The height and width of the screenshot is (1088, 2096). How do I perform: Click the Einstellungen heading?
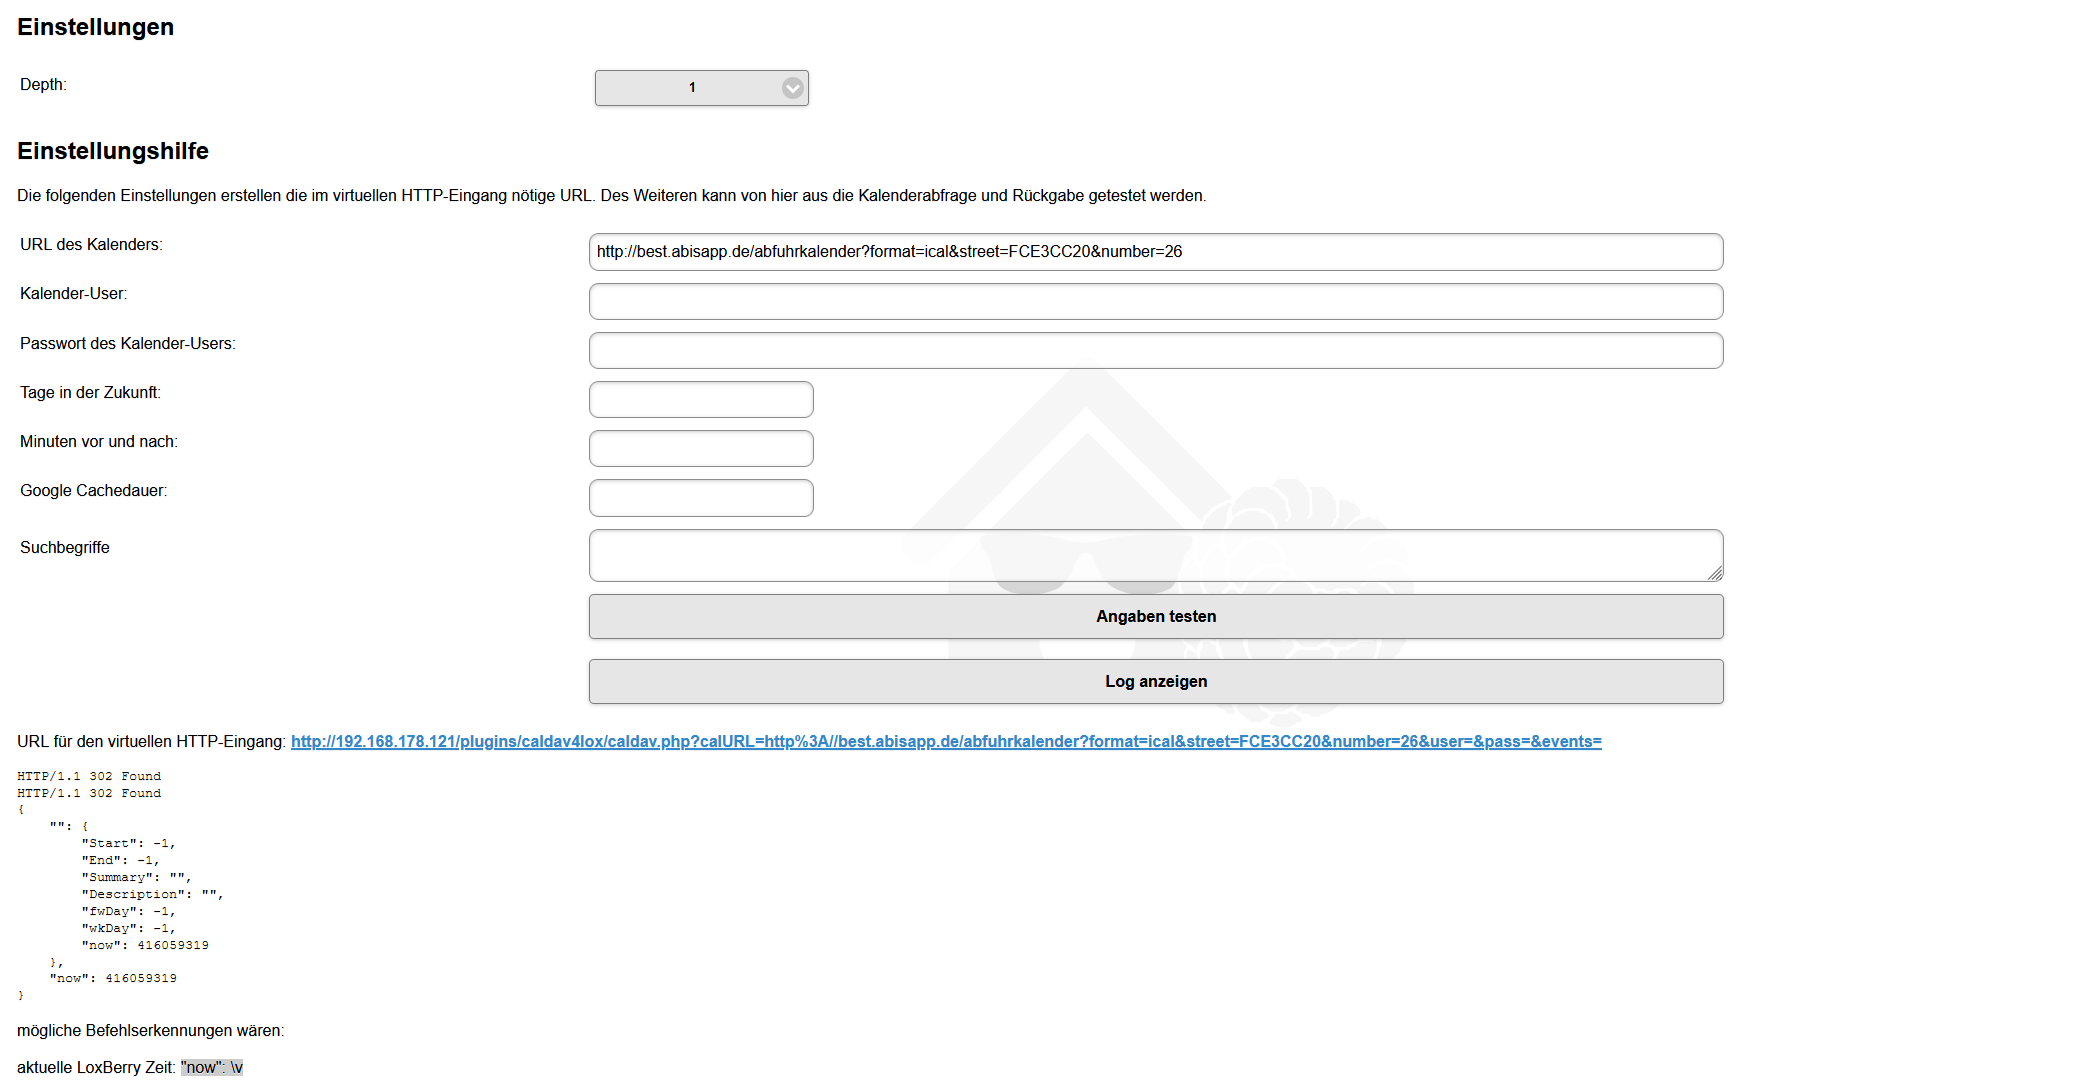coord(95,27)
